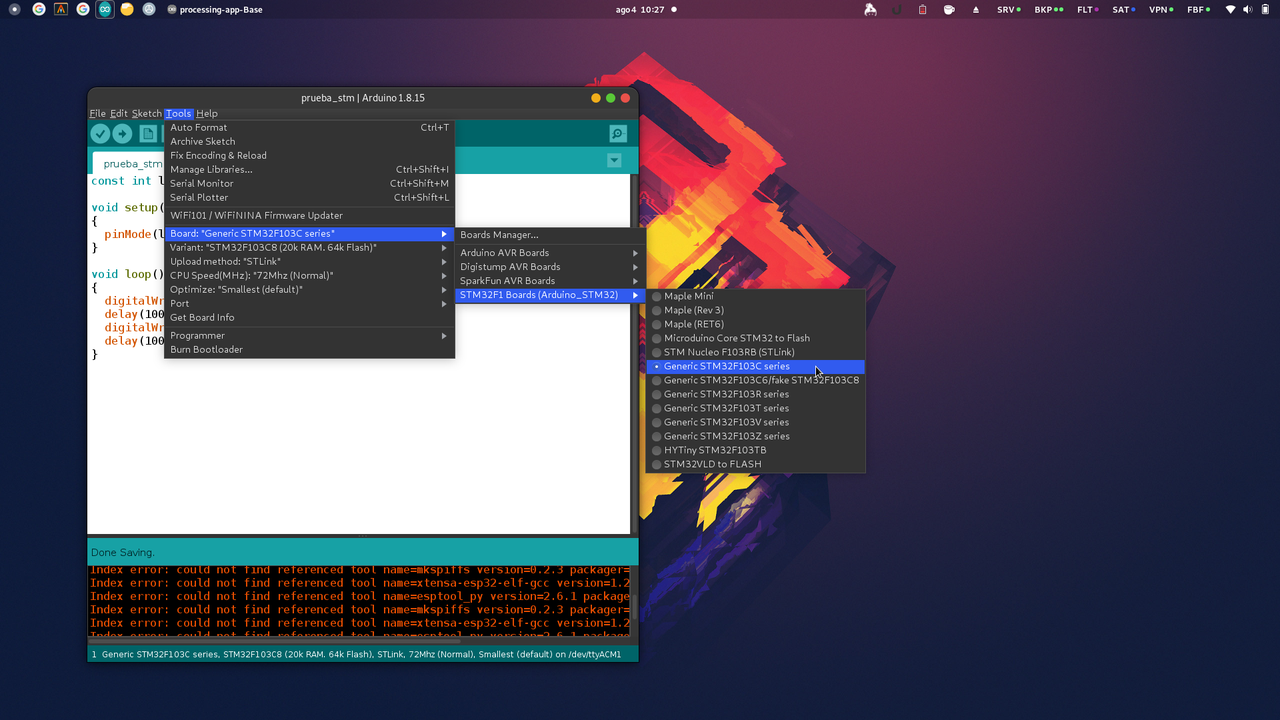Click the SRV status indicator in top bar
The height and width of the screenshot is (720, 1280).
pos(1008,9)
